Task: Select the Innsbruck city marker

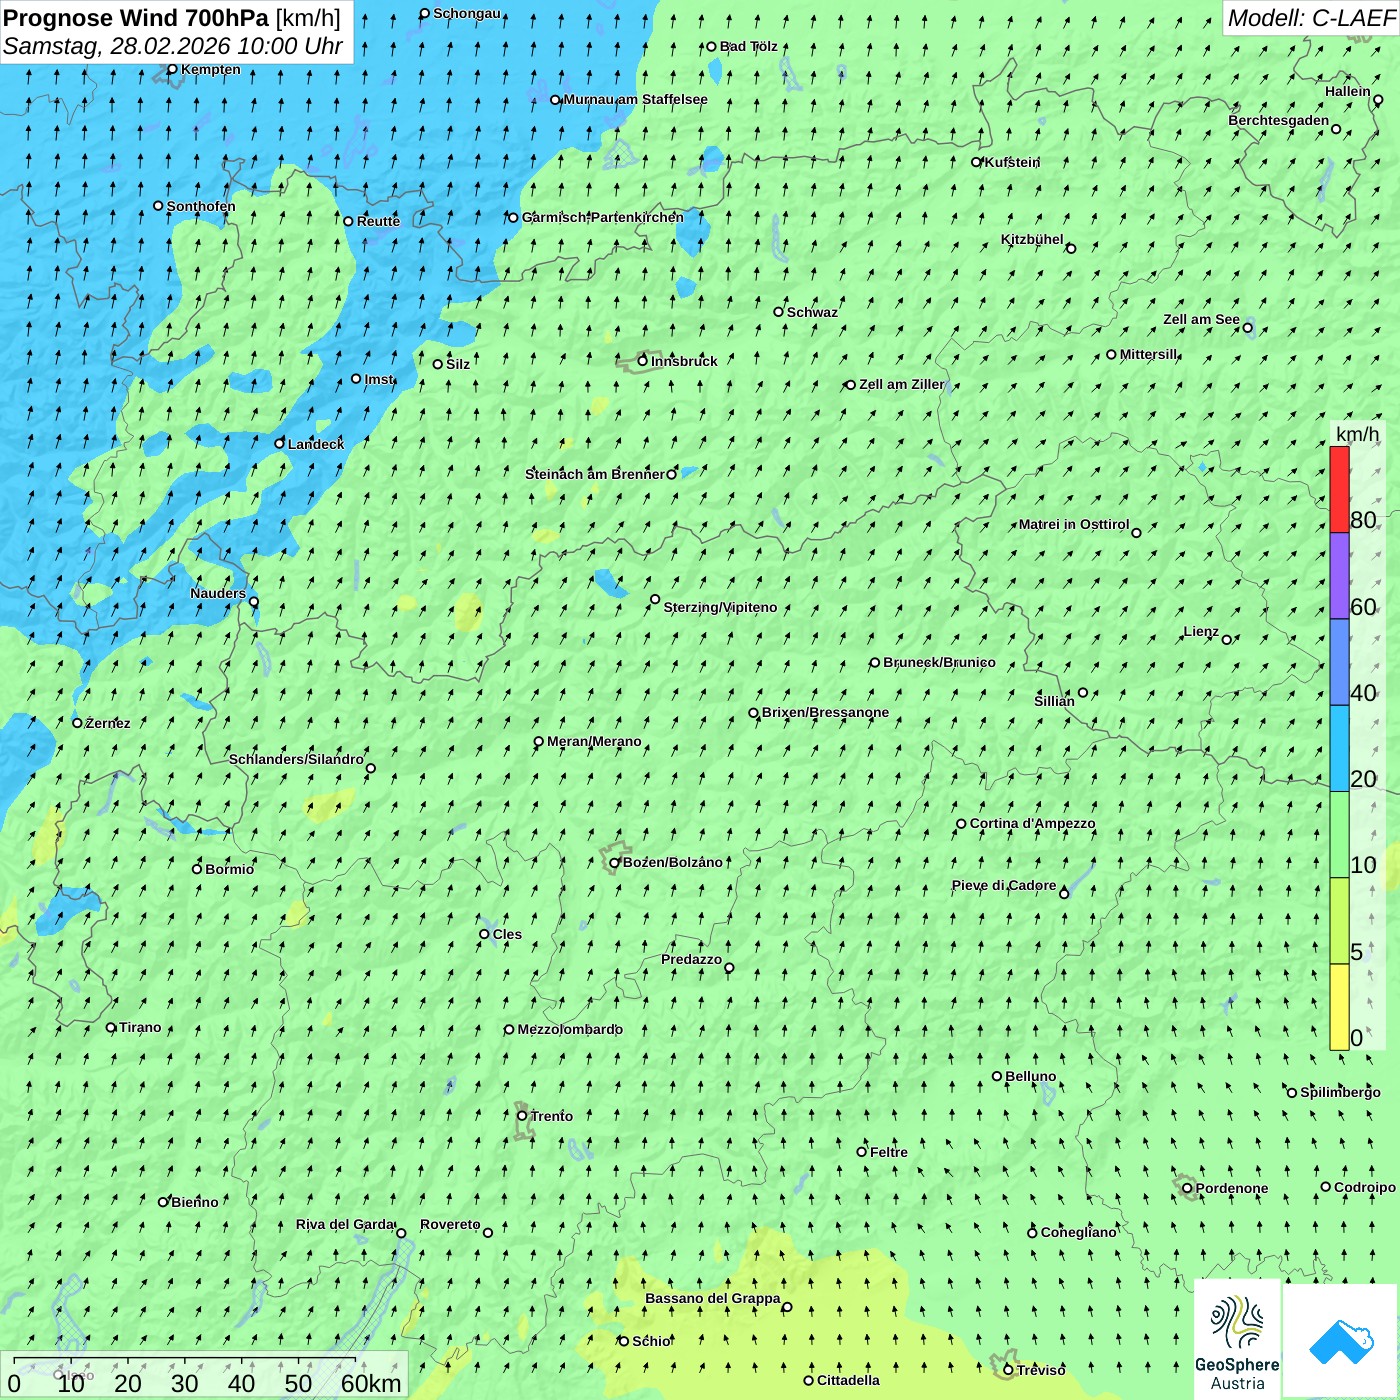Action: pyautogui.click(x=643, y=361)
